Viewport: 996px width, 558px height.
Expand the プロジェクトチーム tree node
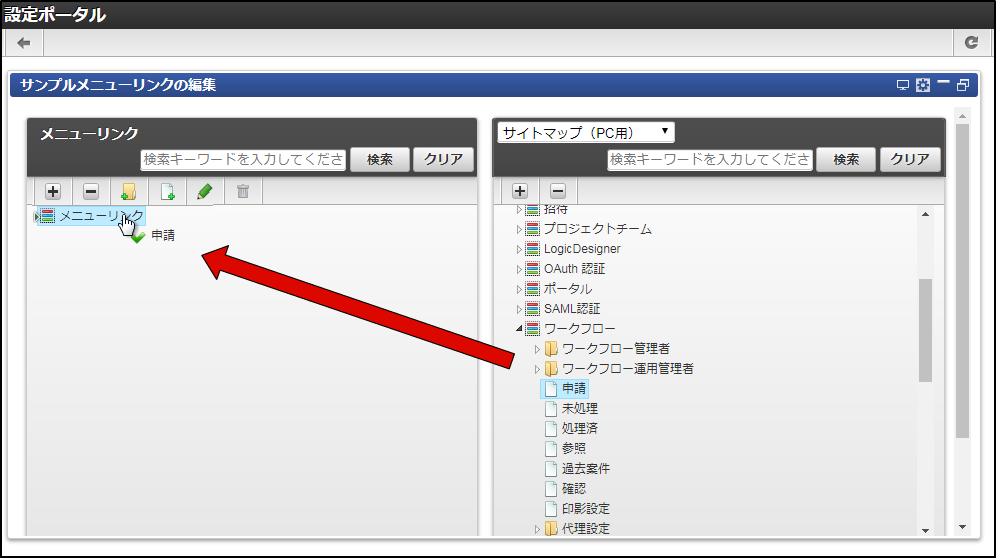[518, 229]
